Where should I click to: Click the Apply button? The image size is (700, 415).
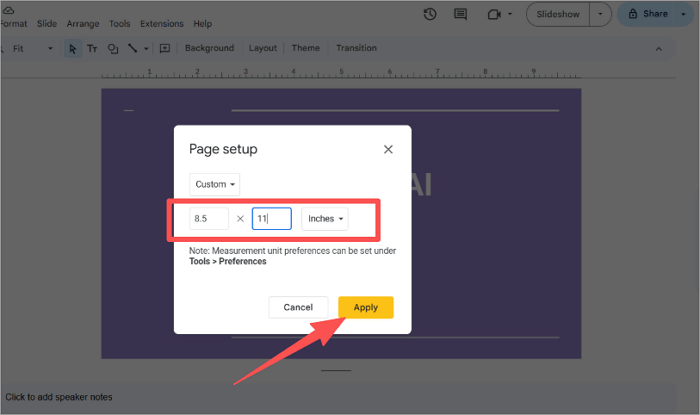(x=365, y=307)
